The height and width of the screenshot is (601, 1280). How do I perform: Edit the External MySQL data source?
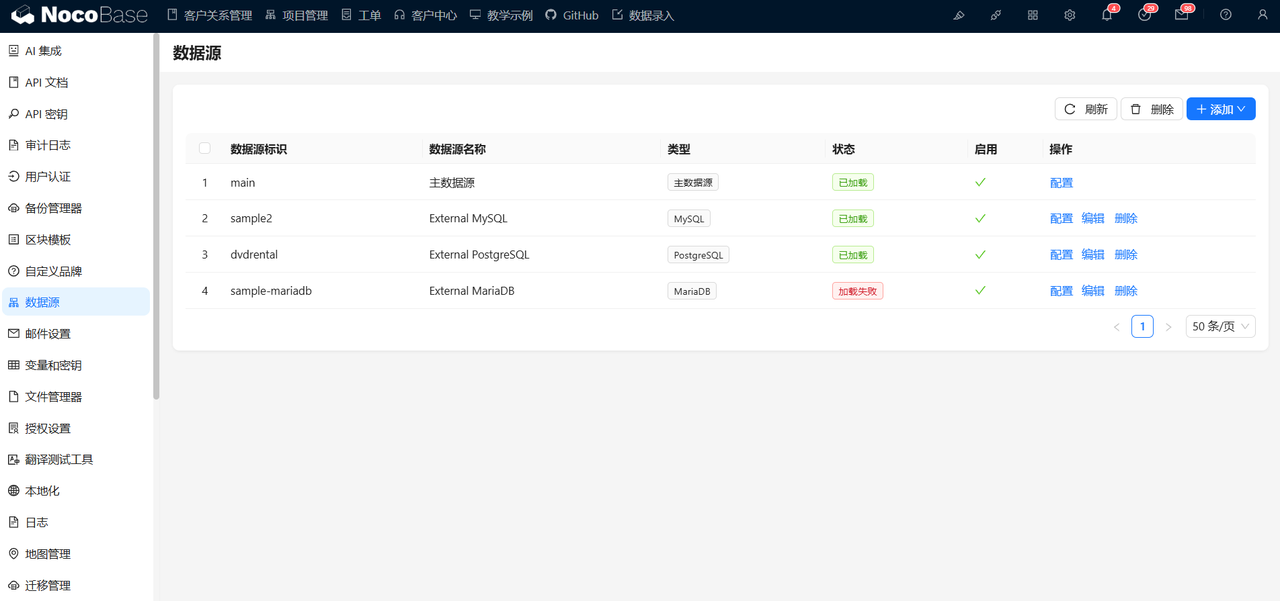pos(1093,218)
